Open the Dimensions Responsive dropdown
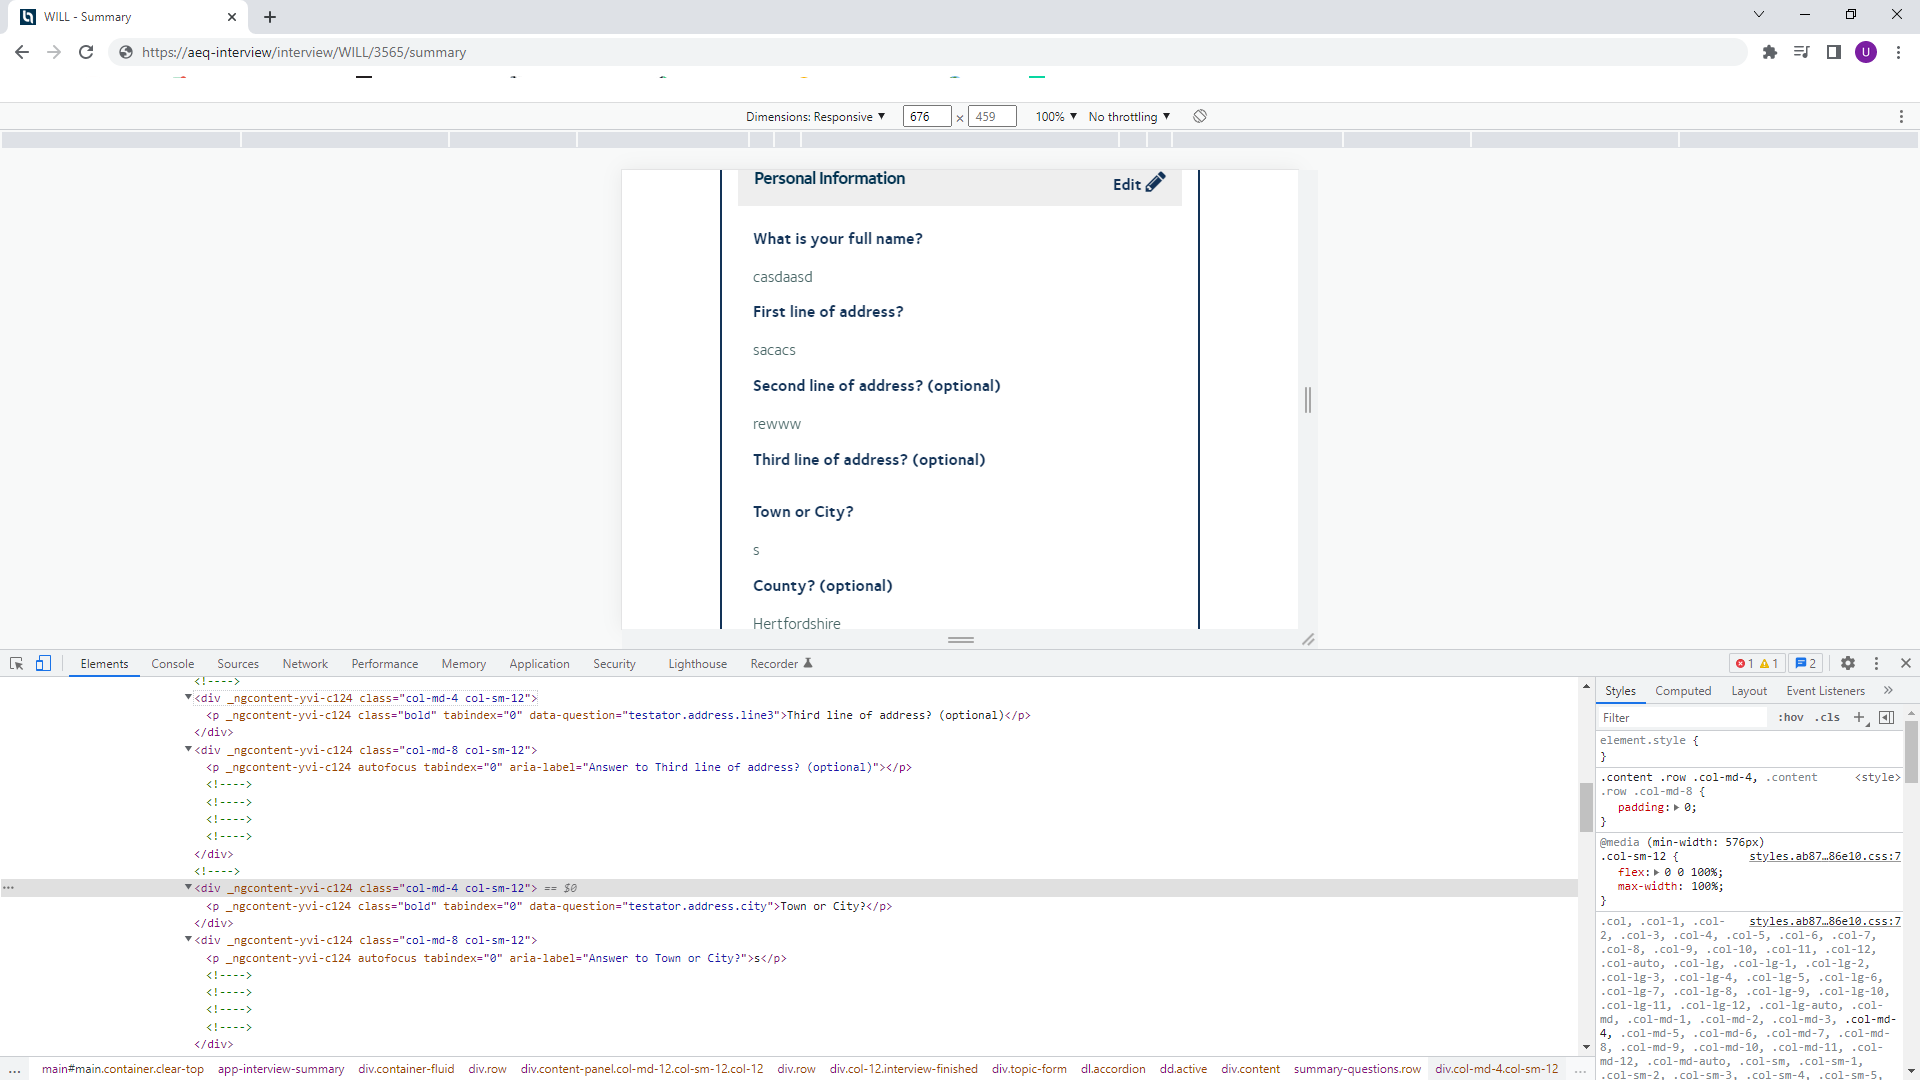This screenshot has width=1920, height=1080. pyautogui.click(x=815, y=116)
